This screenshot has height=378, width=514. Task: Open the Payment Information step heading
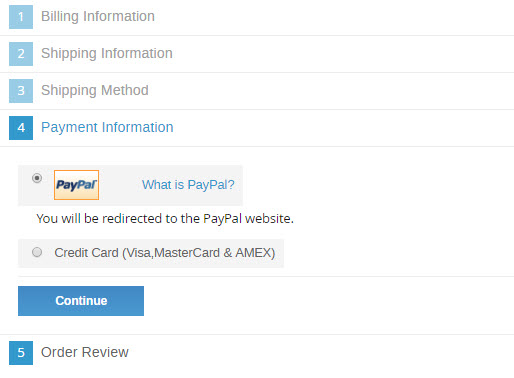tap(107, 127)
